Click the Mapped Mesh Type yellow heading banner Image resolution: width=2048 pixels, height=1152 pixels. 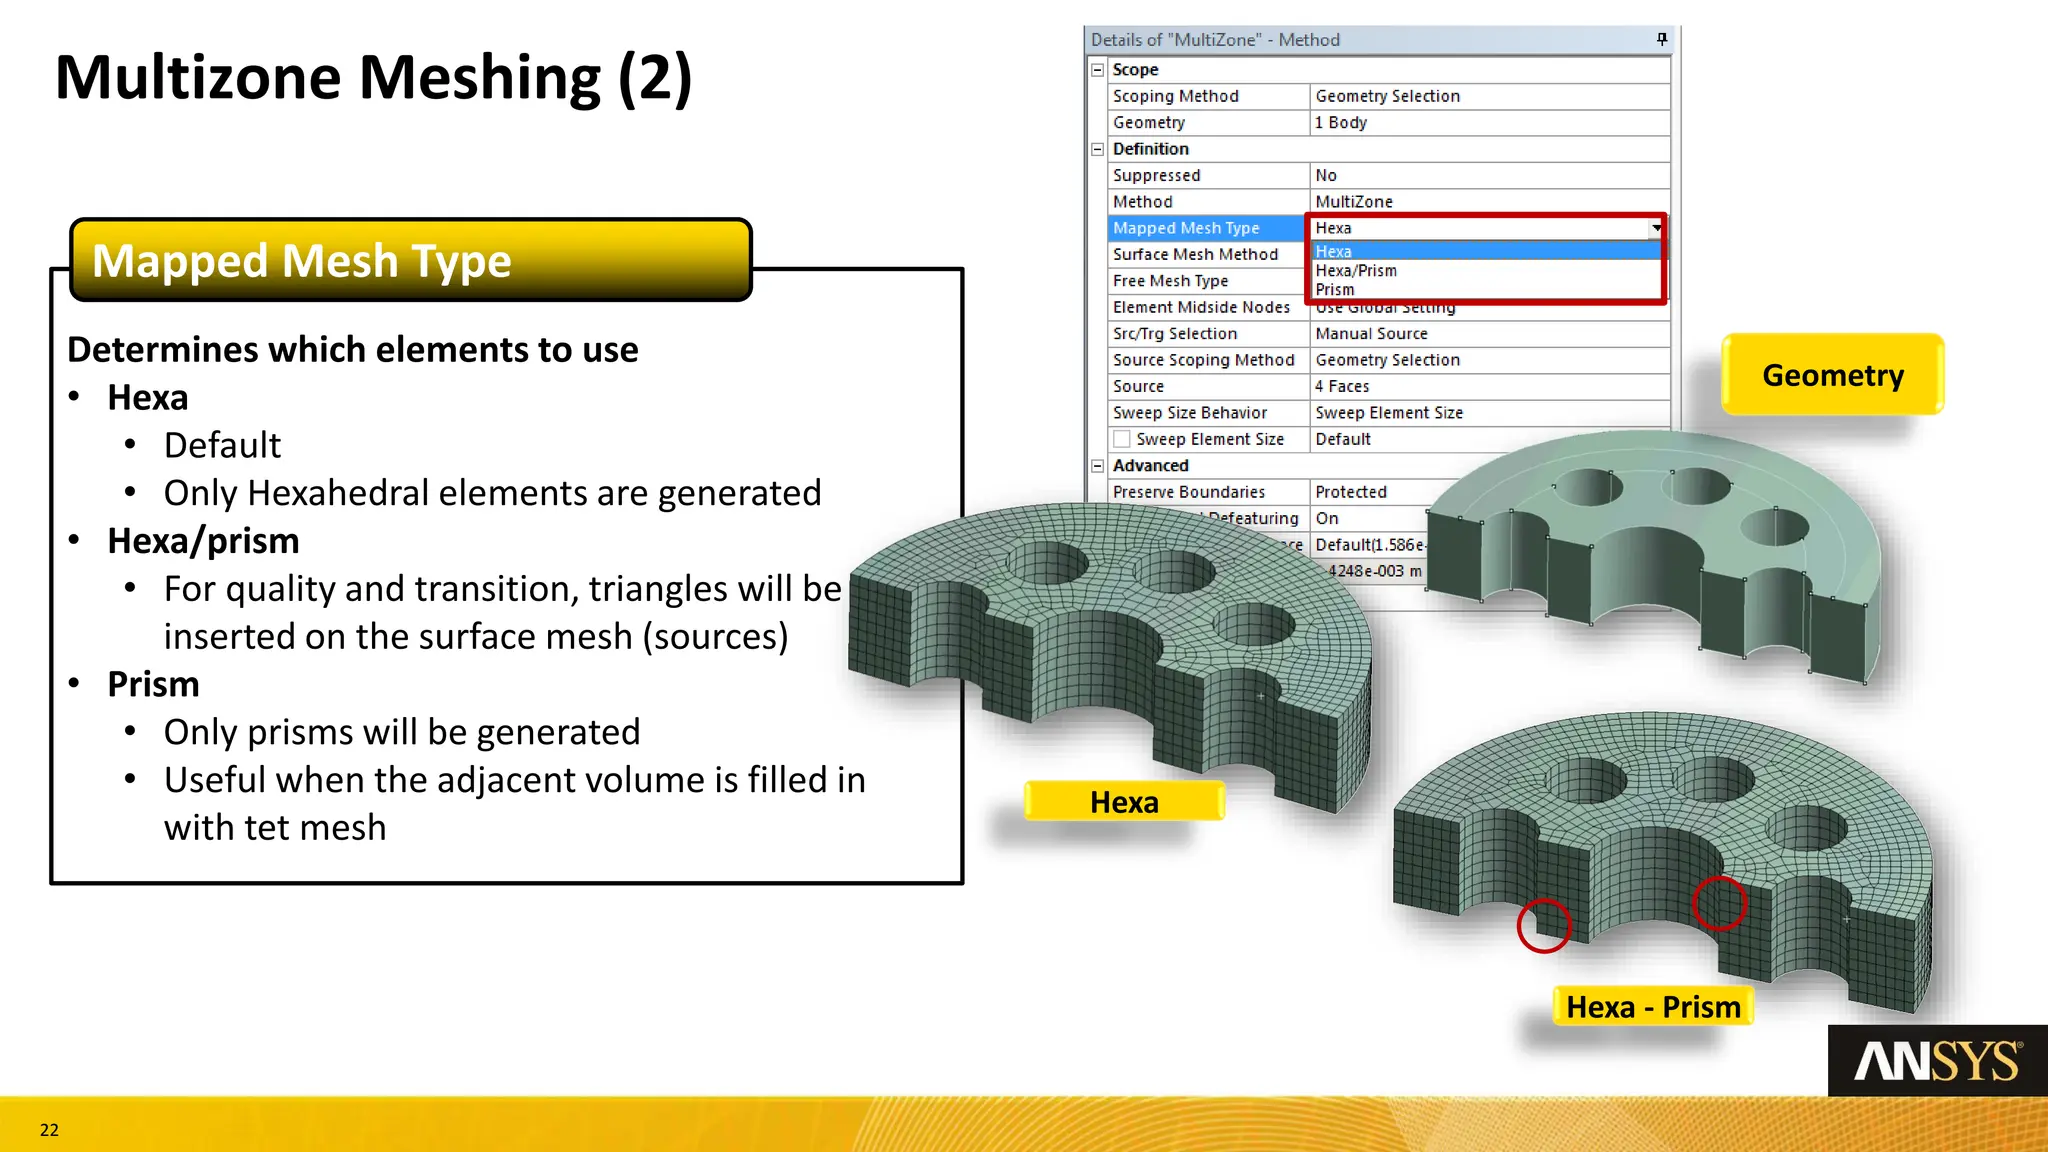[x=410, y=260]
